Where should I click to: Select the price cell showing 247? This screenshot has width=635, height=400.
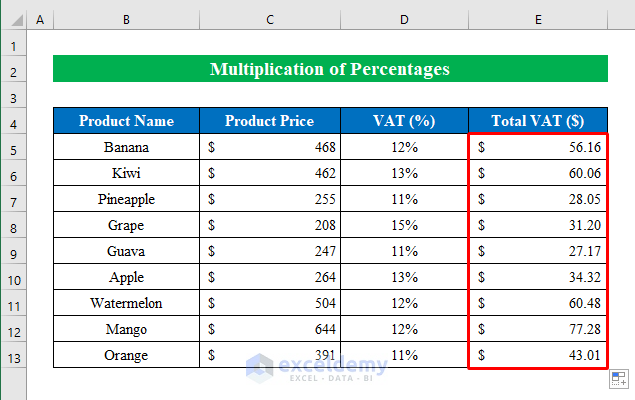click(270, 251)
